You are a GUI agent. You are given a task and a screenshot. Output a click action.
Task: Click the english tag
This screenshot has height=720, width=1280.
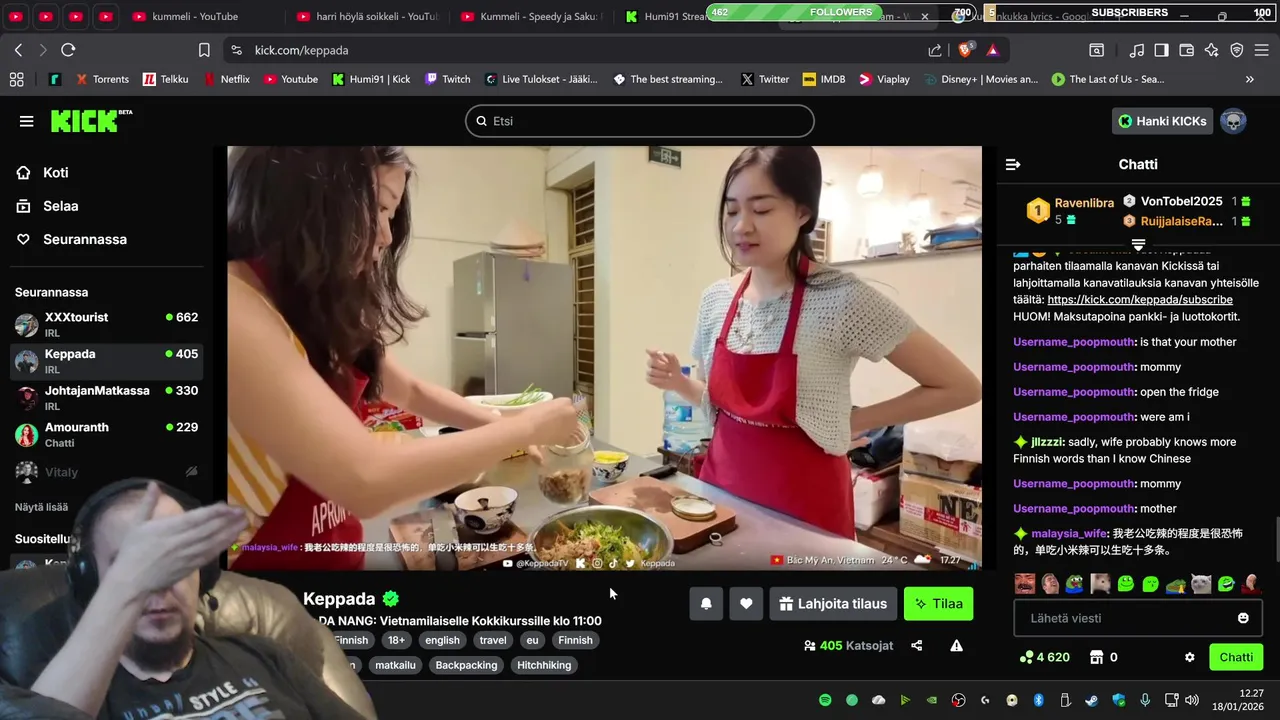pos(442,640)
